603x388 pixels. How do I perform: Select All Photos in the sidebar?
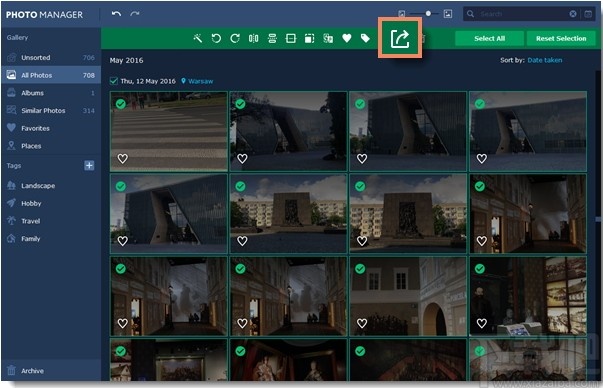(x=51, y=75)
